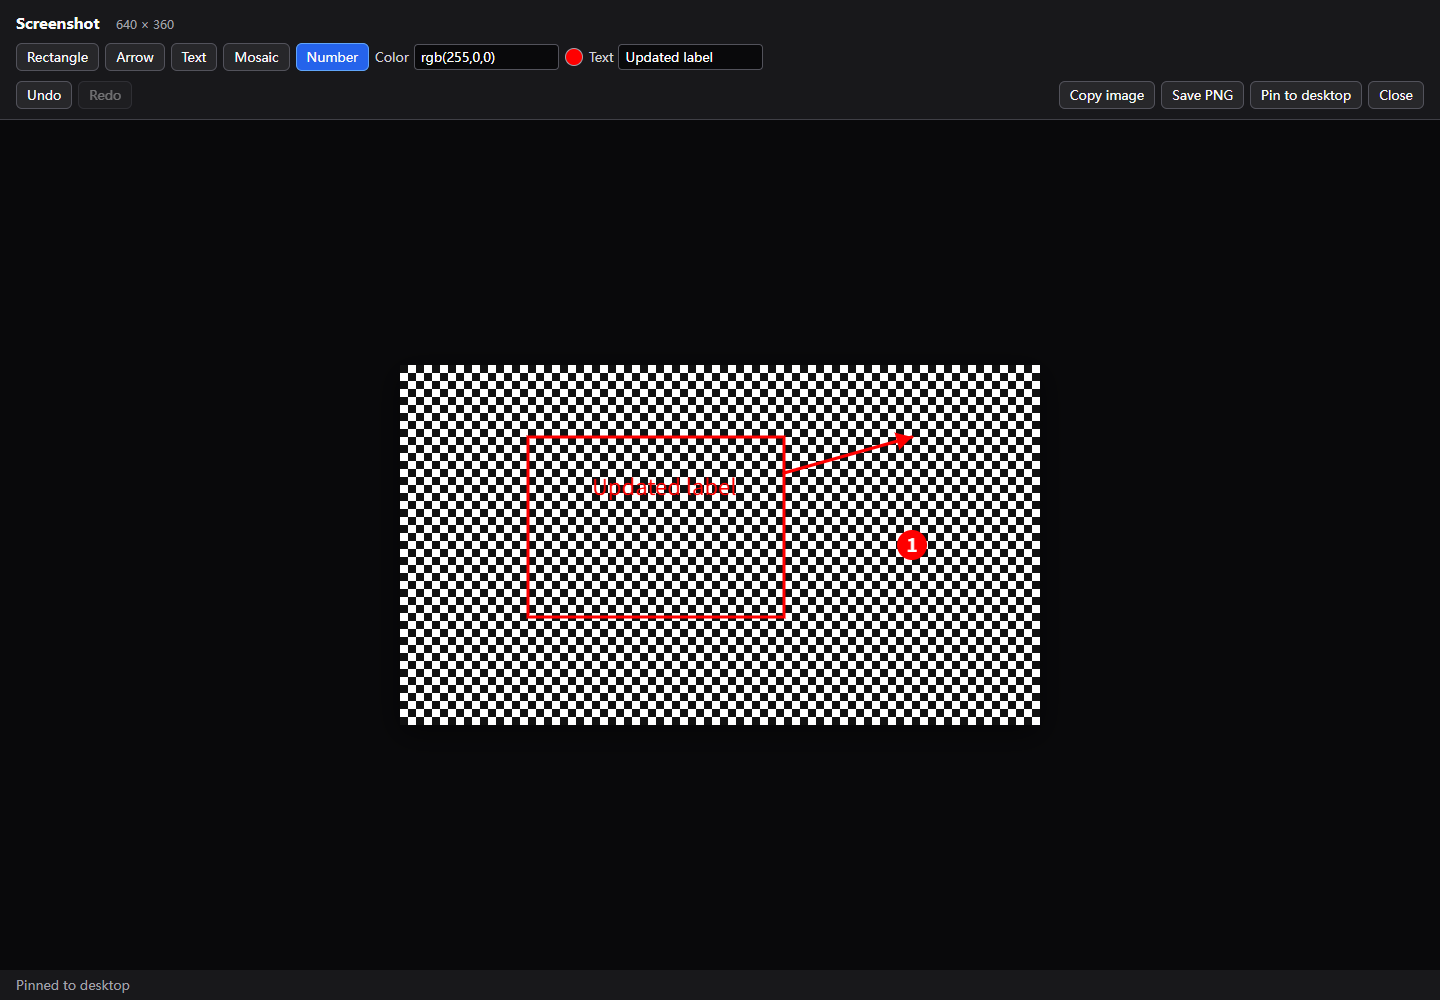Activate the Text annotation tool
The image size is (1440, 1000).
pos(194,57)
